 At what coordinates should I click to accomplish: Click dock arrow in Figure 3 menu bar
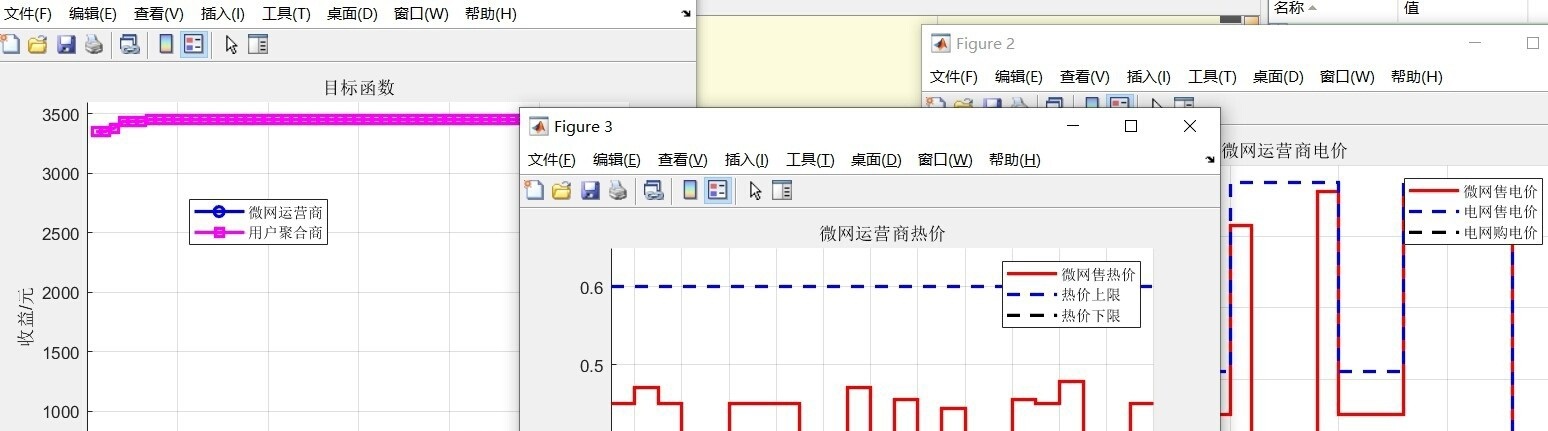click(1209, 160)
